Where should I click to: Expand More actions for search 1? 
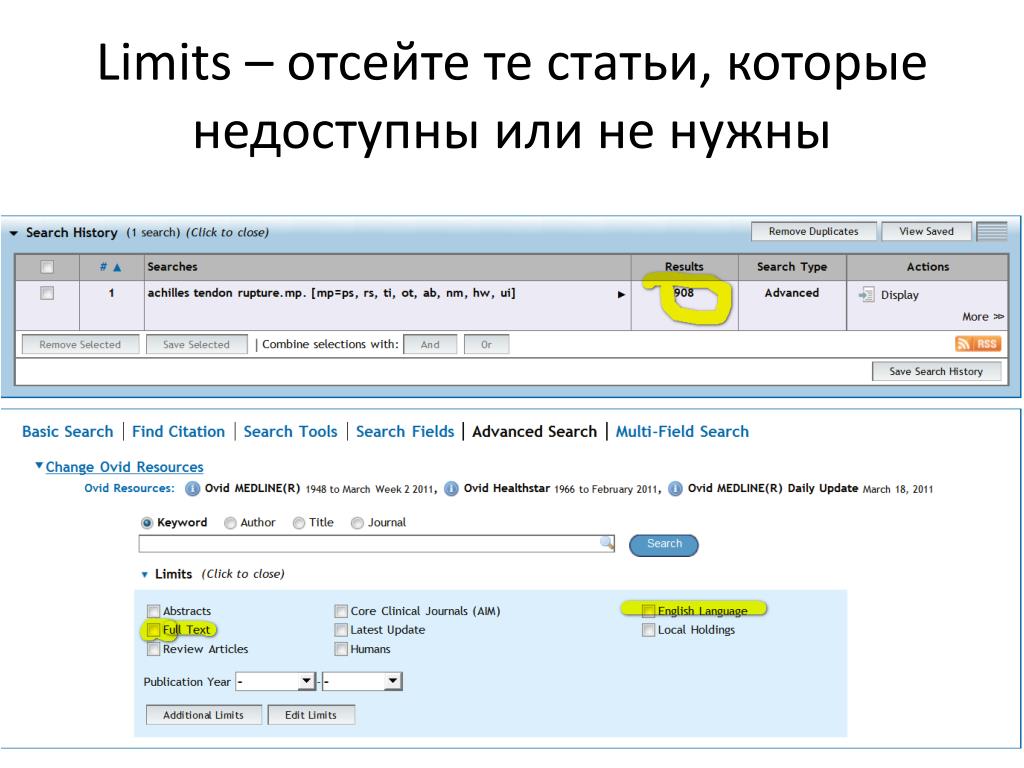click(x=983, y=317)
